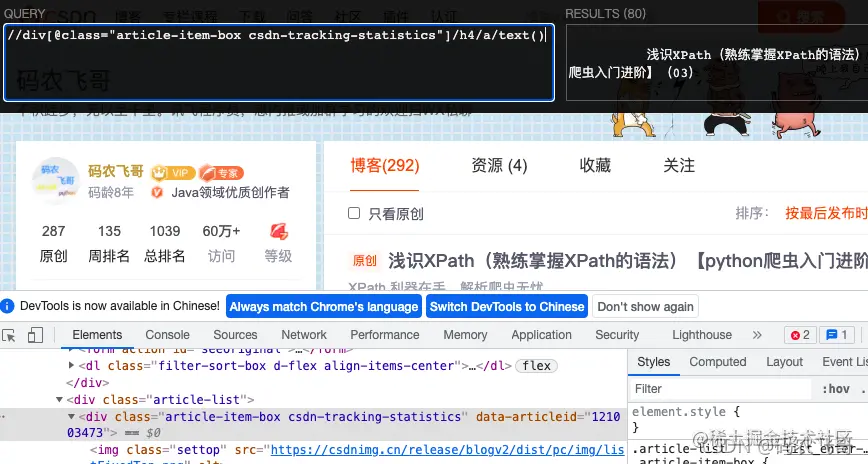Click the 287 原创 statistic
Viewport: 868px width, 464px height.
[54, 243]
